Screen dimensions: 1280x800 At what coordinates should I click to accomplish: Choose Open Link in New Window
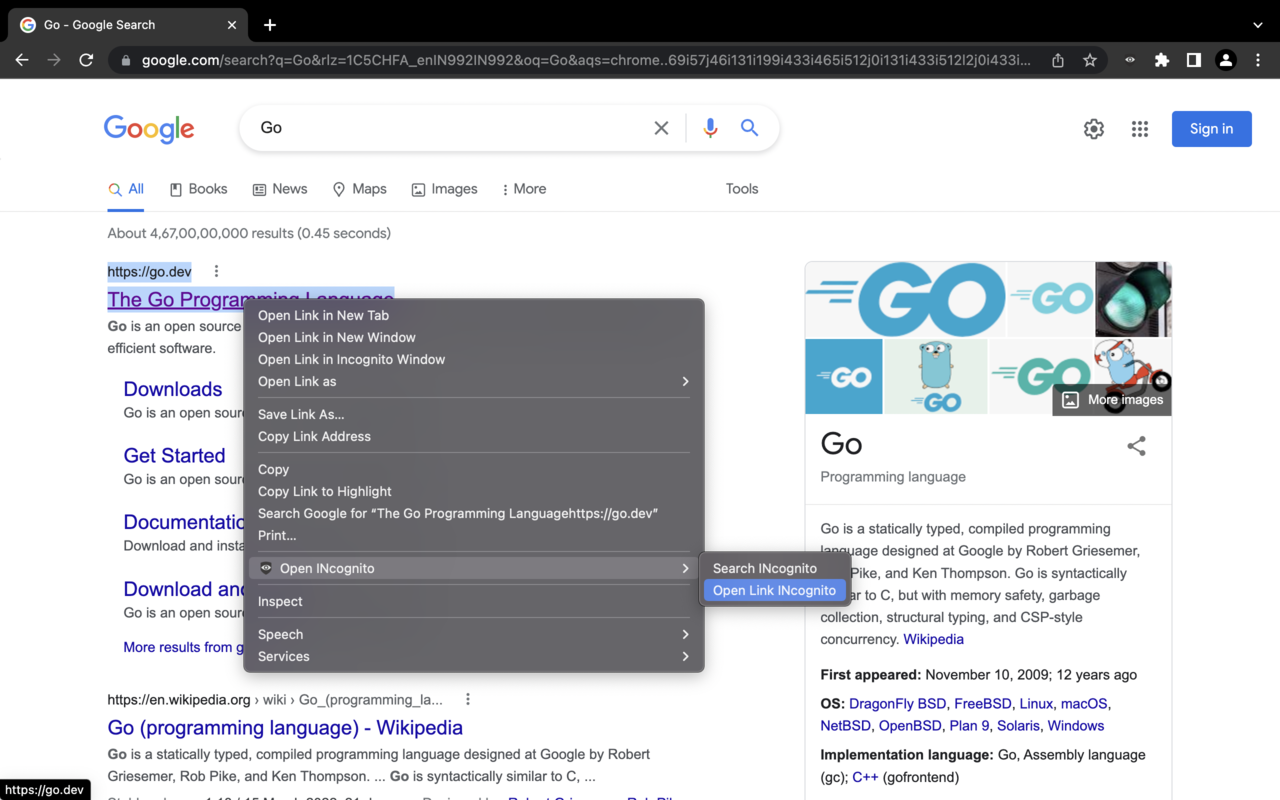tap(474, 337)
